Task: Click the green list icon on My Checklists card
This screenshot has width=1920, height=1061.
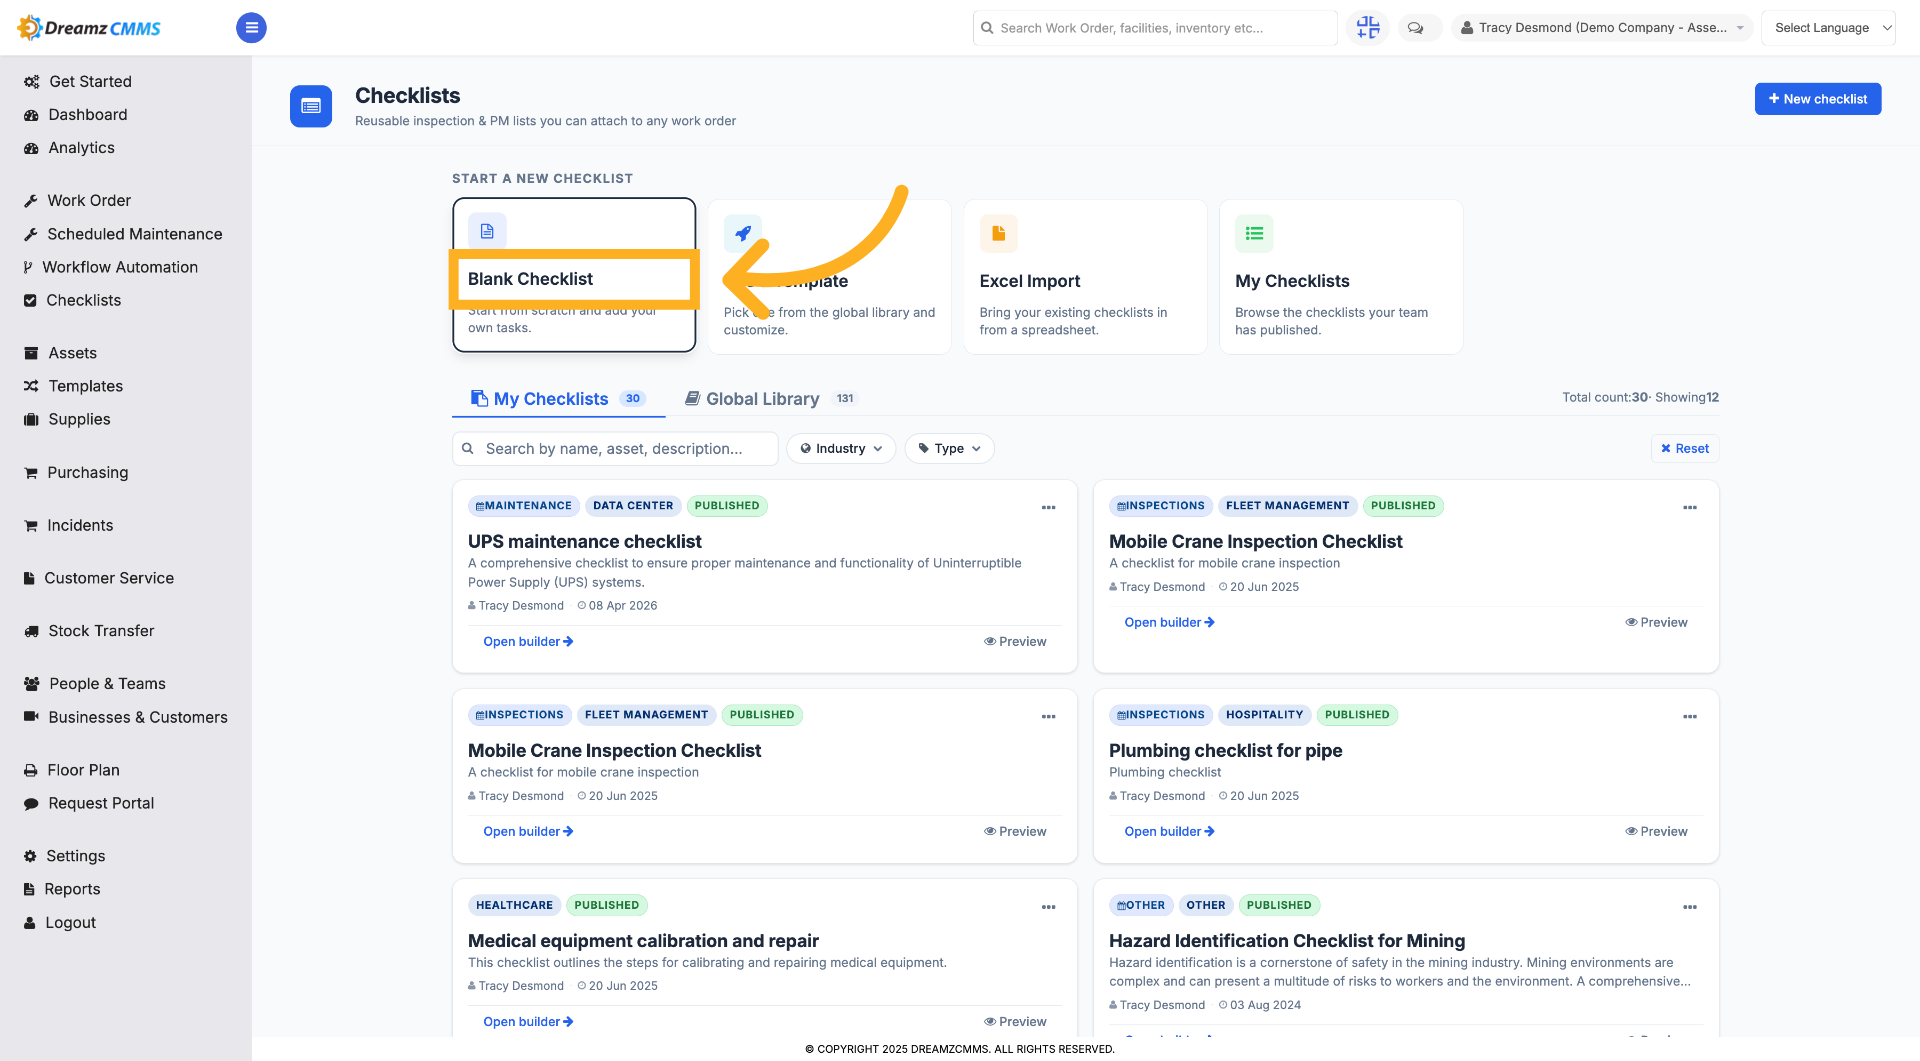Action: point(1254,234)
